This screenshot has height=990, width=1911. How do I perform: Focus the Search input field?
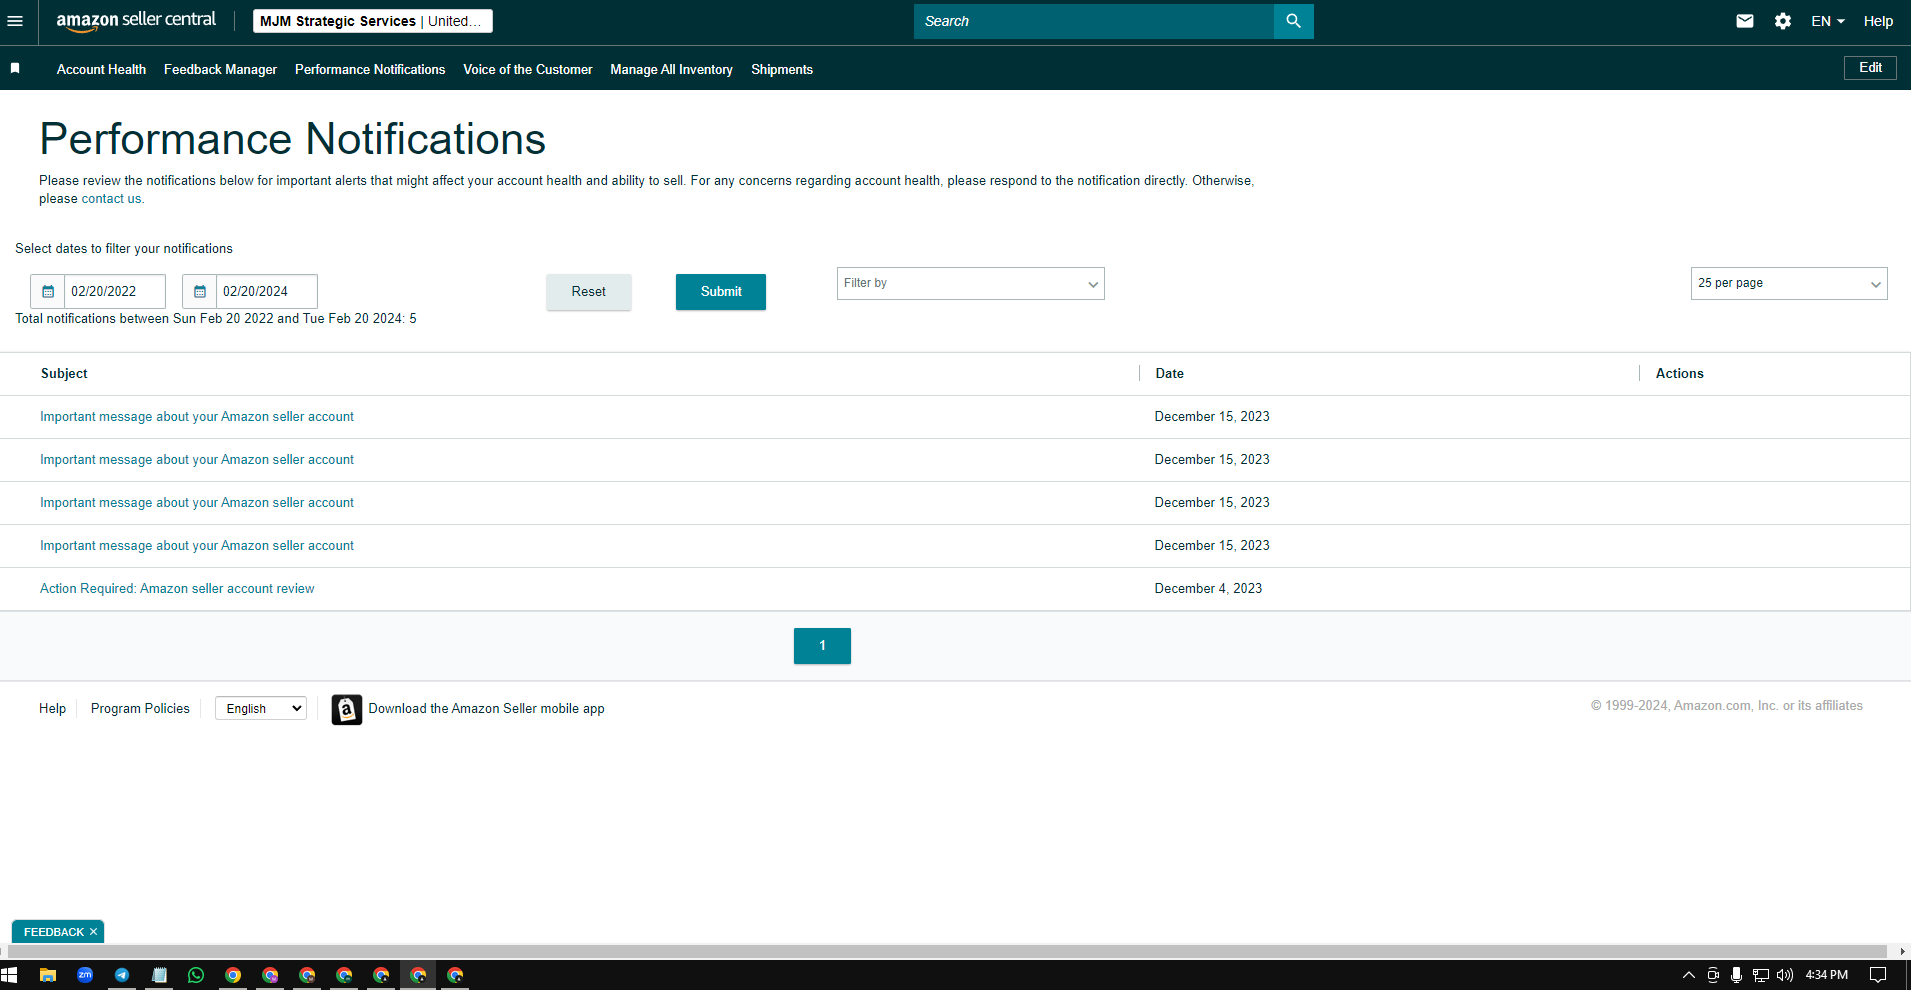coord(1094,21)
